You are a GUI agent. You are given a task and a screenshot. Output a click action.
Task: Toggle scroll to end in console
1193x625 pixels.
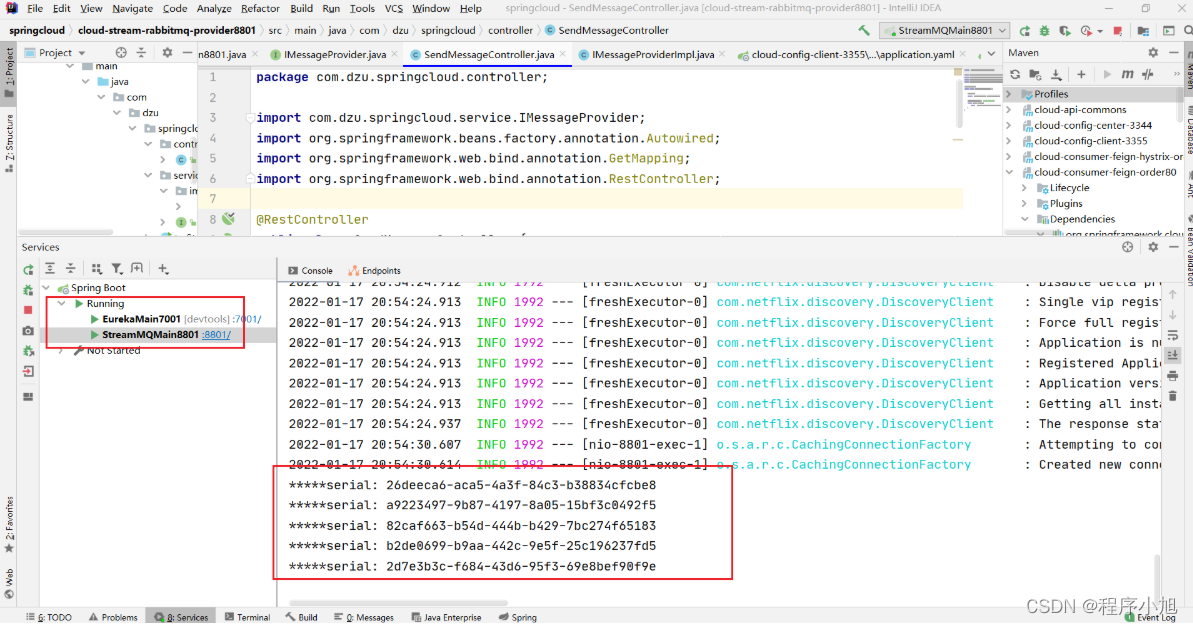point(1172,355)
